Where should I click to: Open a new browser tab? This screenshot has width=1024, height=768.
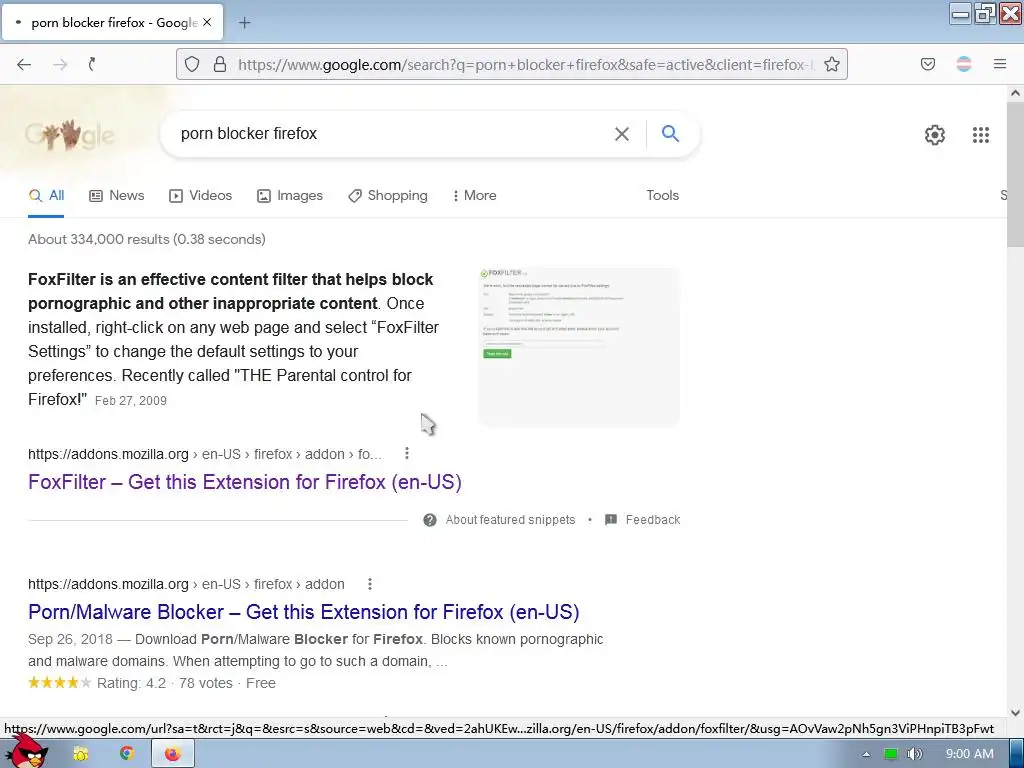click(x=244, y=23)
